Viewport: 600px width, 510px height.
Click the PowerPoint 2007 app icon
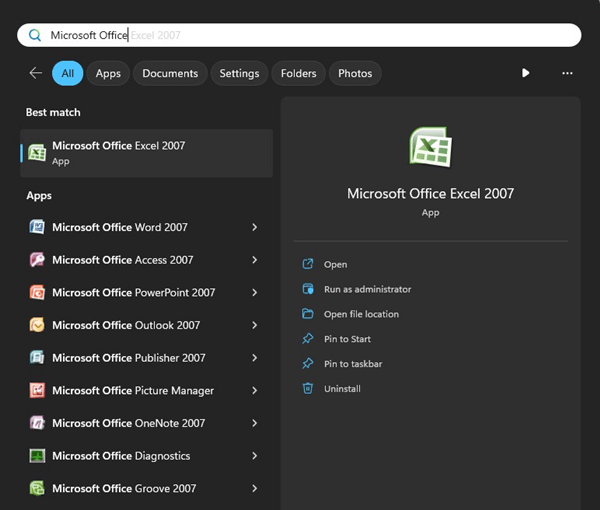coord(37,293)
